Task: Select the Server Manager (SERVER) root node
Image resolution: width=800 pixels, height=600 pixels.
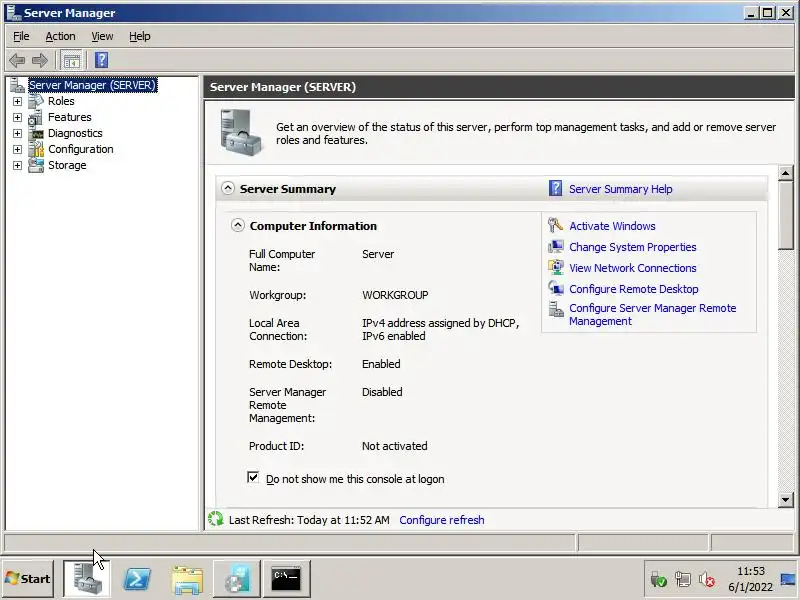Action: [92, 85]
